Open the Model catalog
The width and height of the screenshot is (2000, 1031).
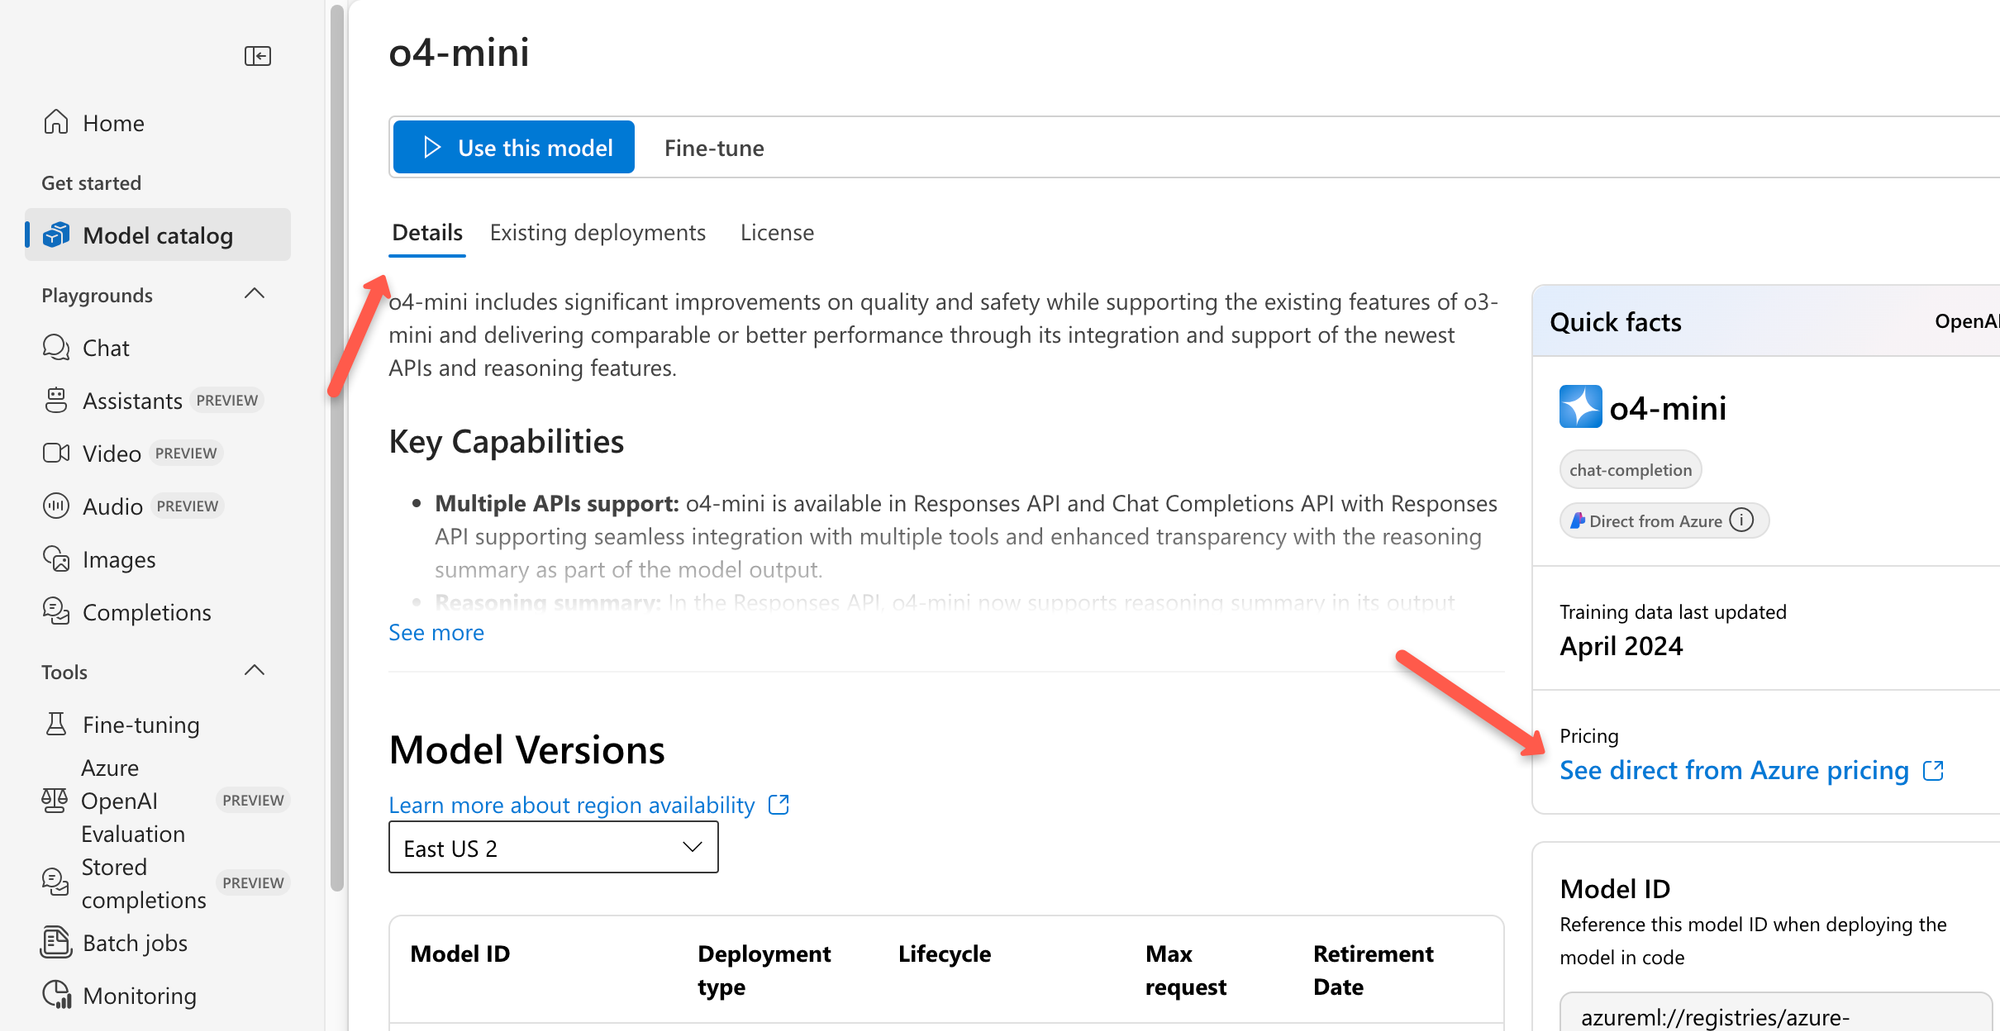click(x=157, y=235)
